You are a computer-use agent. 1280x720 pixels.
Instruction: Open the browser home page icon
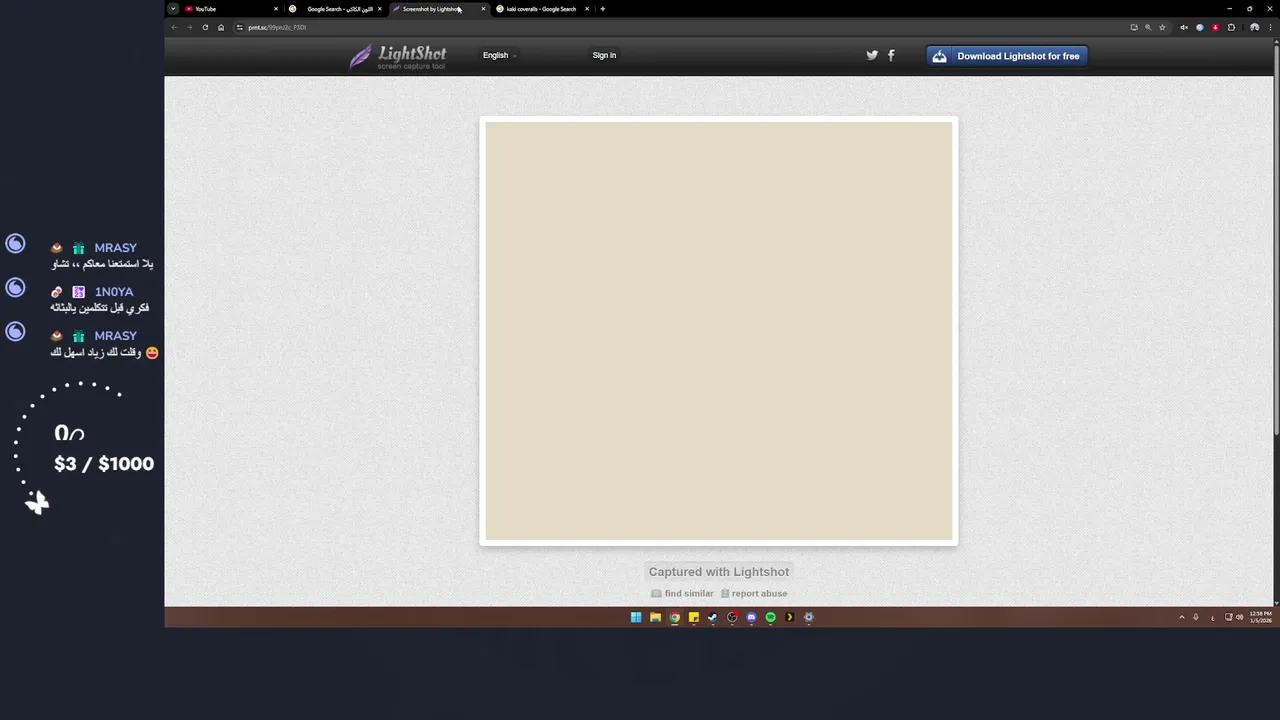[x=221, y=27]
